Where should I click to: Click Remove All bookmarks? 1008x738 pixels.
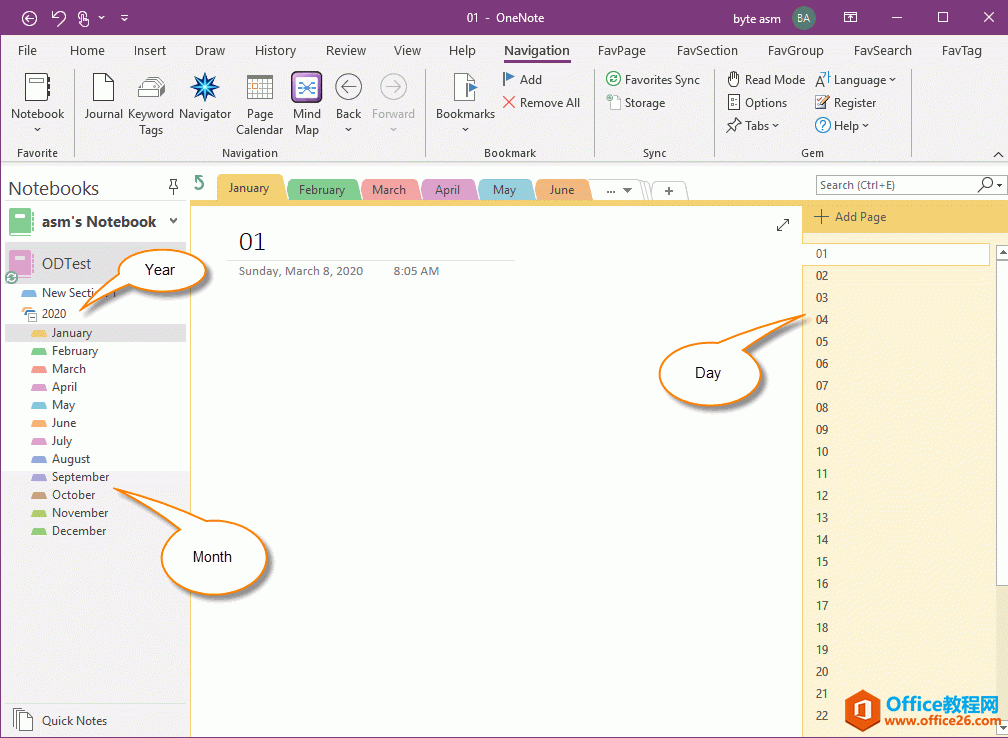(541, 103)
